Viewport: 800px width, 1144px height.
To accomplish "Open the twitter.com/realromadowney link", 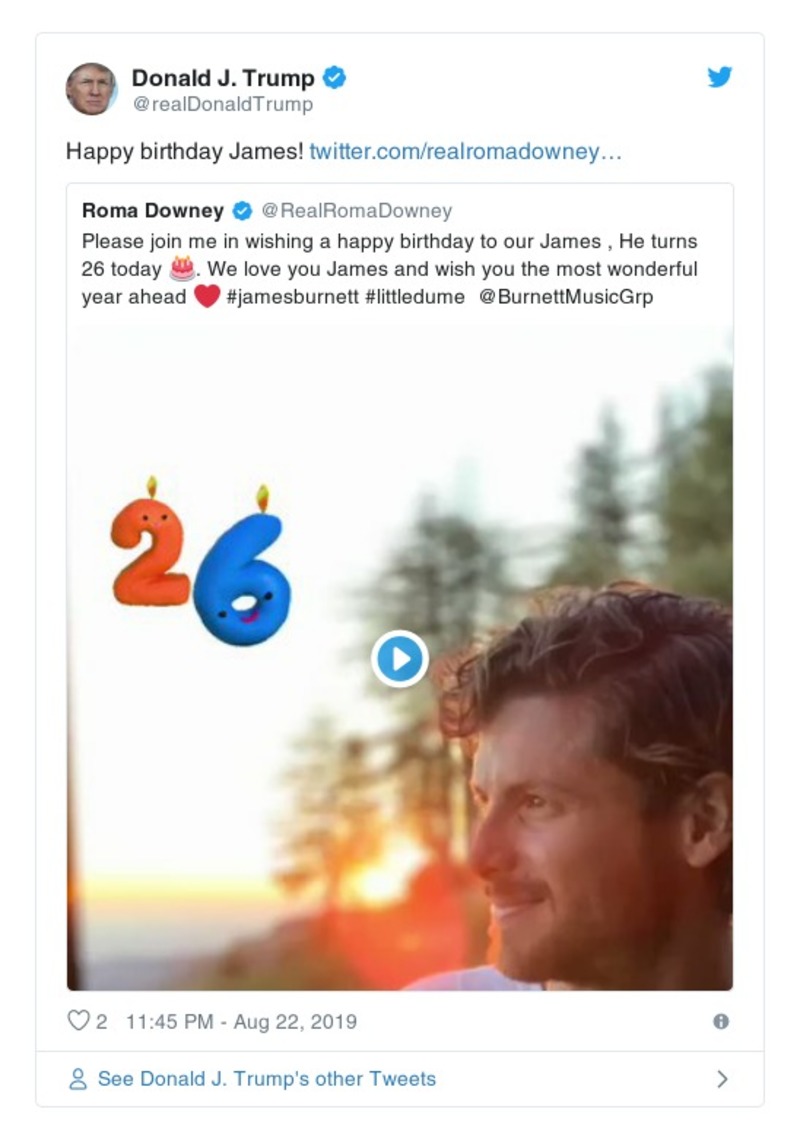I will pos(466,152).
